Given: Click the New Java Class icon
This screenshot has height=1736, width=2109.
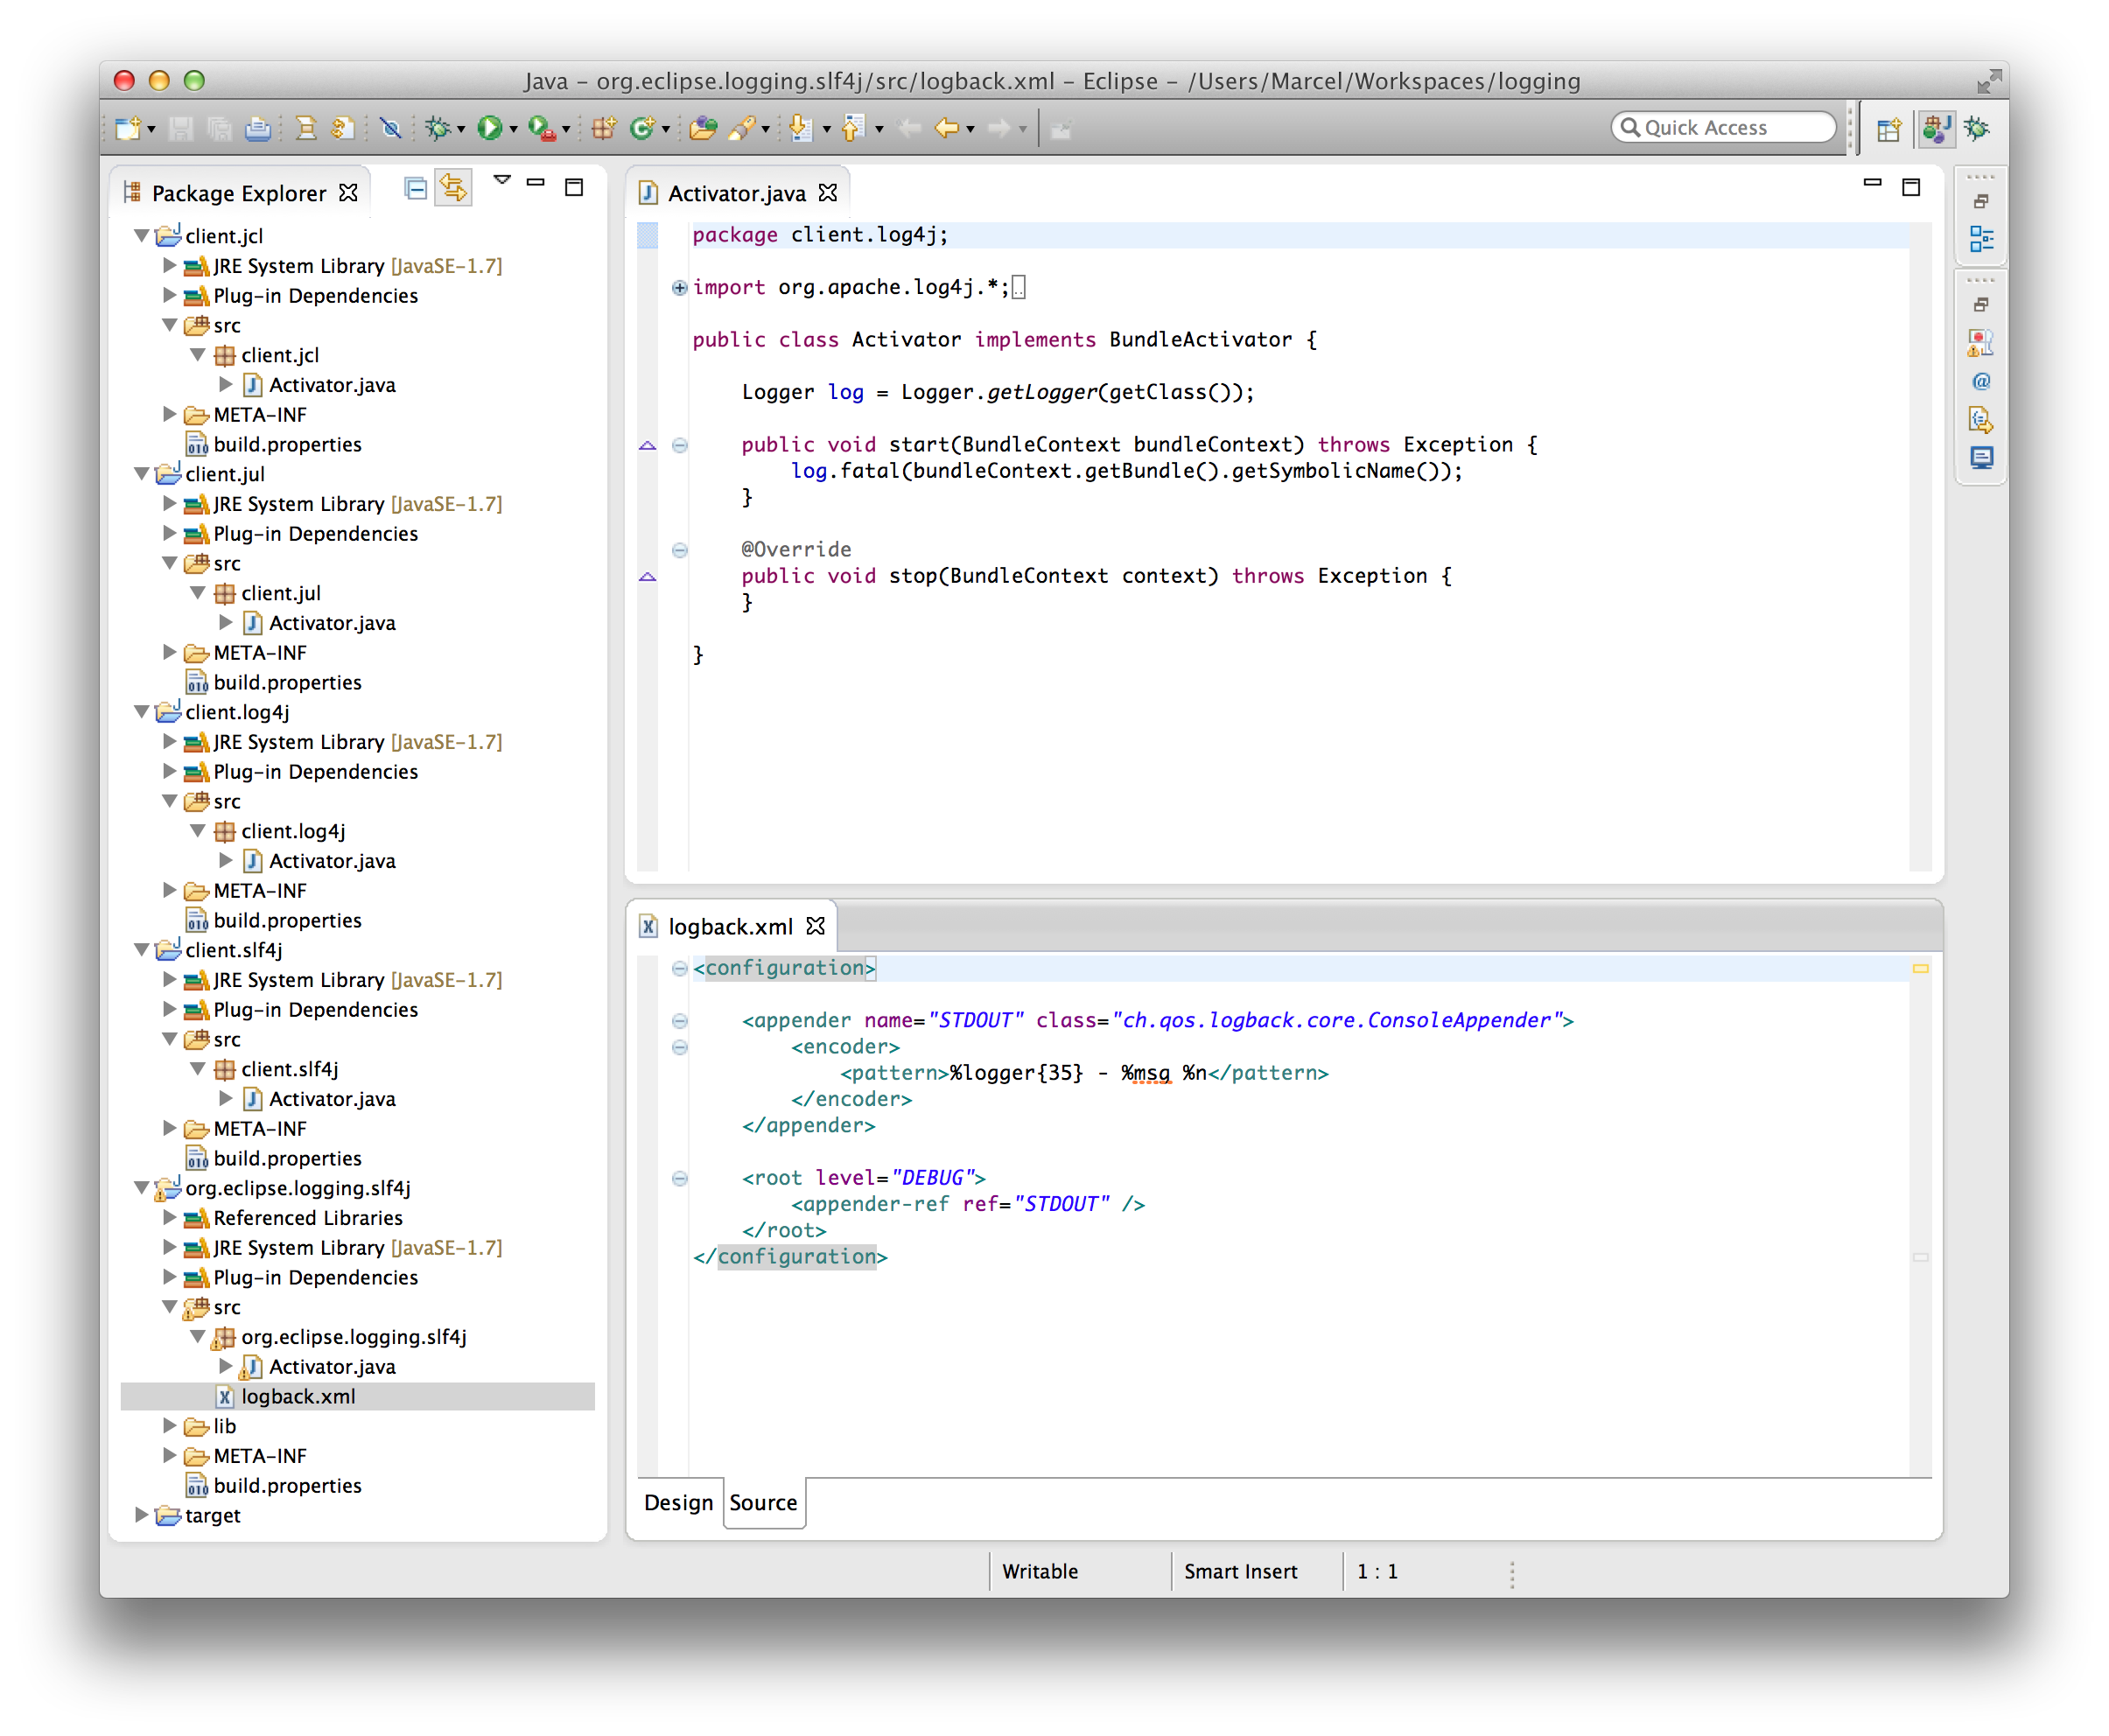Looking at the screenshot, I should (x=641, y=128).
